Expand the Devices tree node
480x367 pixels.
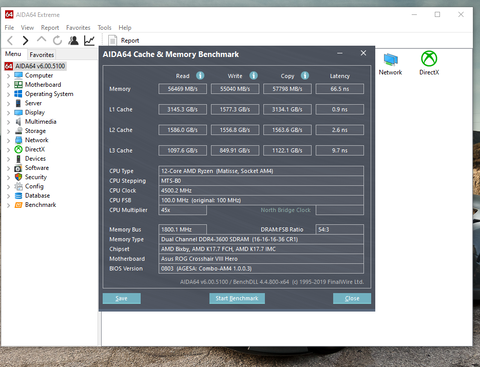click(x=9, y=159)
